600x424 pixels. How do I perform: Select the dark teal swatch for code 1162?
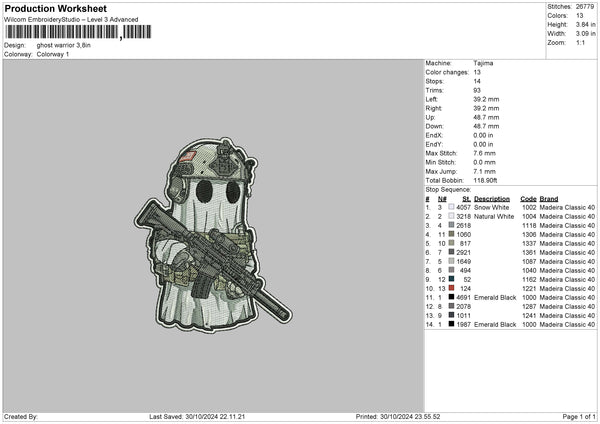pyautogui.click(x=451, y=279)
